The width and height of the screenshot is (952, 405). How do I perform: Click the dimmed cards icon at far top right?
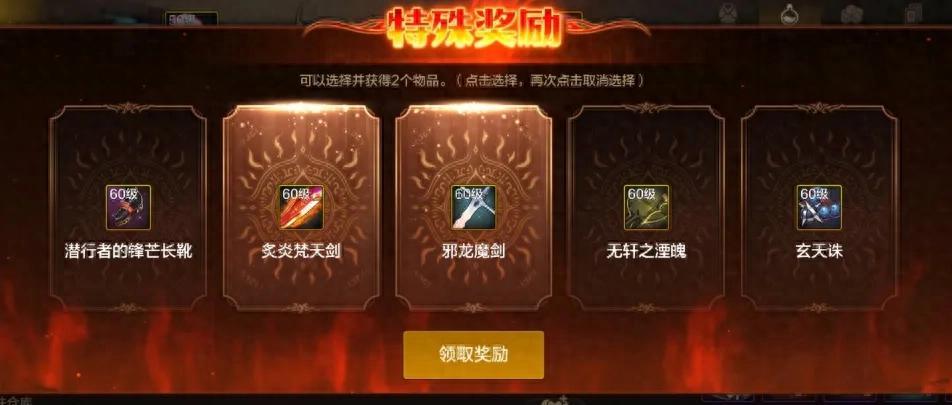click(913, 13)
